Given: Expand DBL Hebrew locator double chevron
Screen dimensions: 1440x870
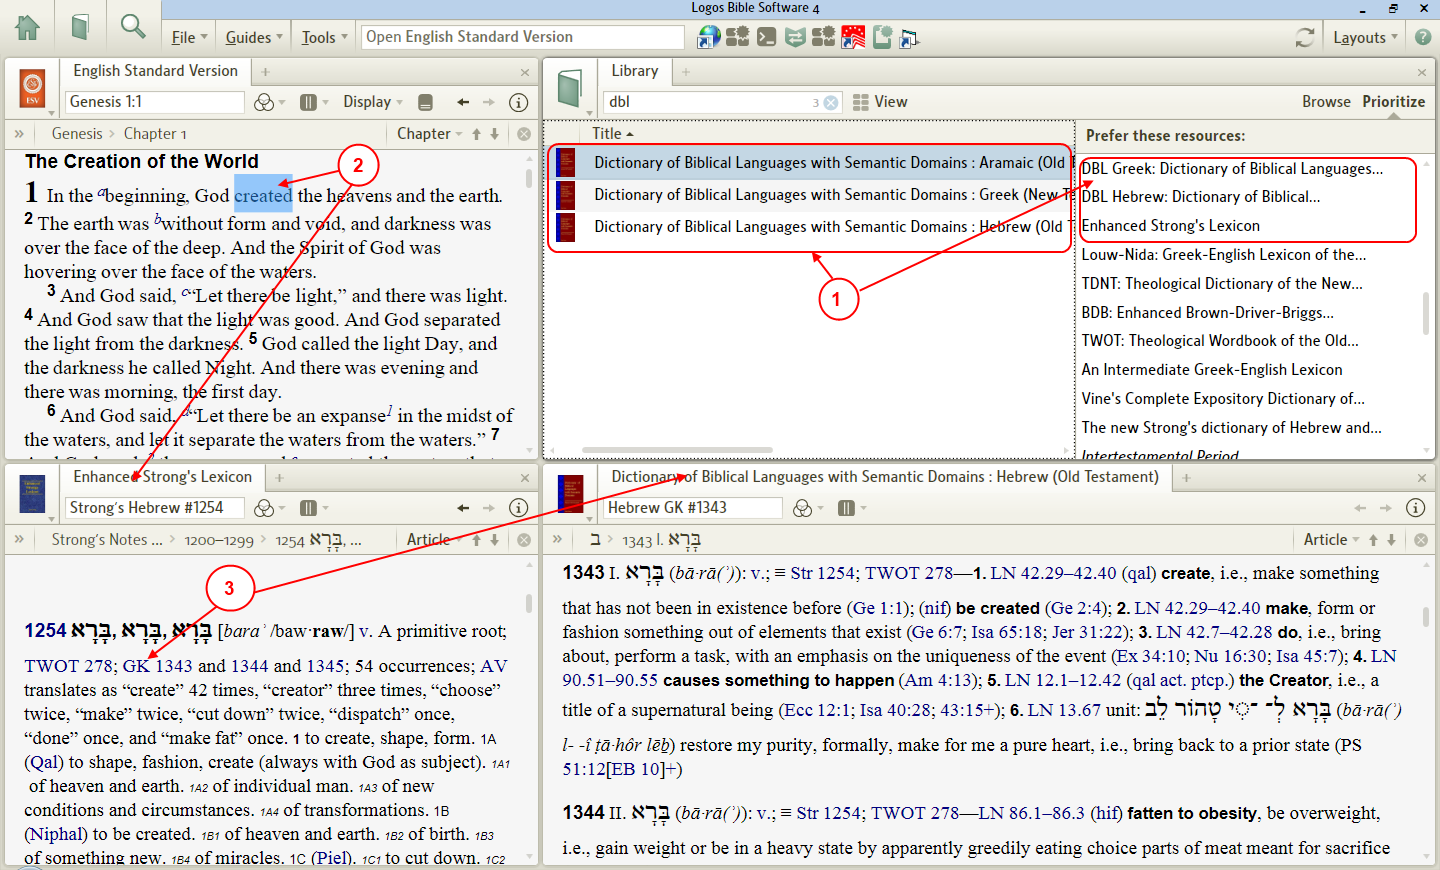Looking at the screenshot, I should 557,540.
